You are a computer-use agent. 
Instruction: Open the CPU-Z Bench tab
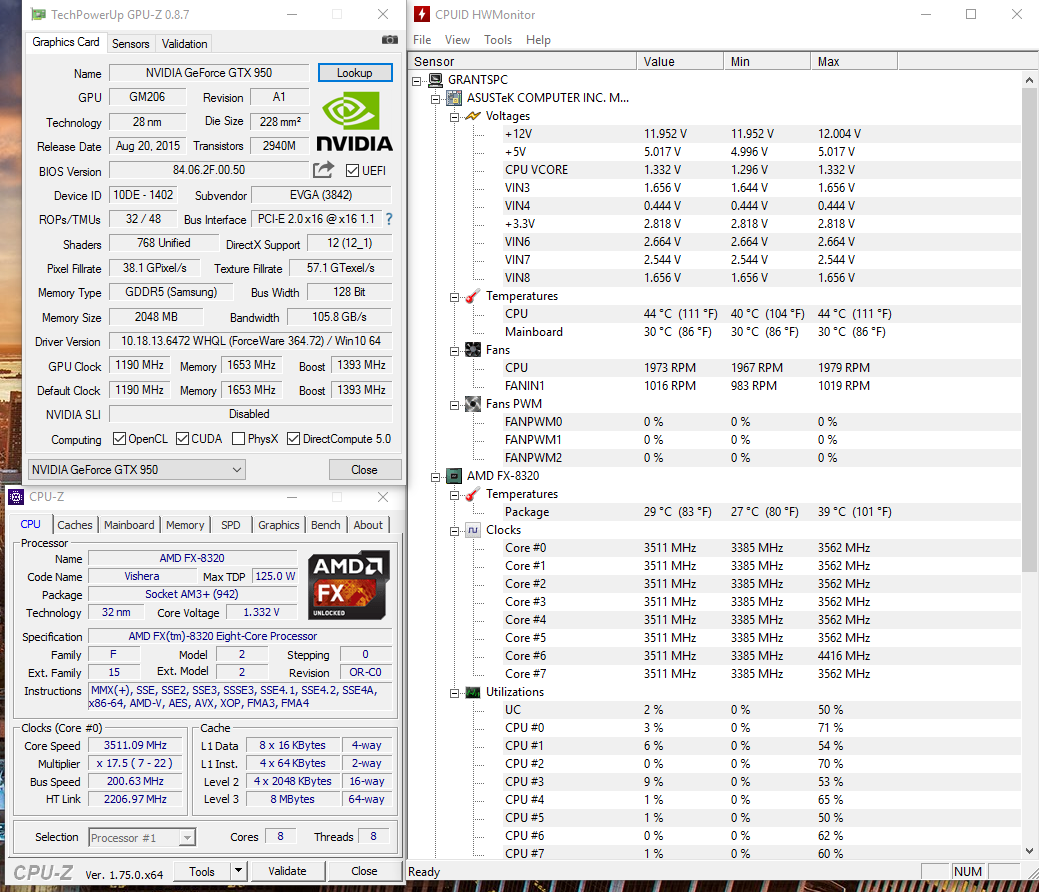pos(325,525)
